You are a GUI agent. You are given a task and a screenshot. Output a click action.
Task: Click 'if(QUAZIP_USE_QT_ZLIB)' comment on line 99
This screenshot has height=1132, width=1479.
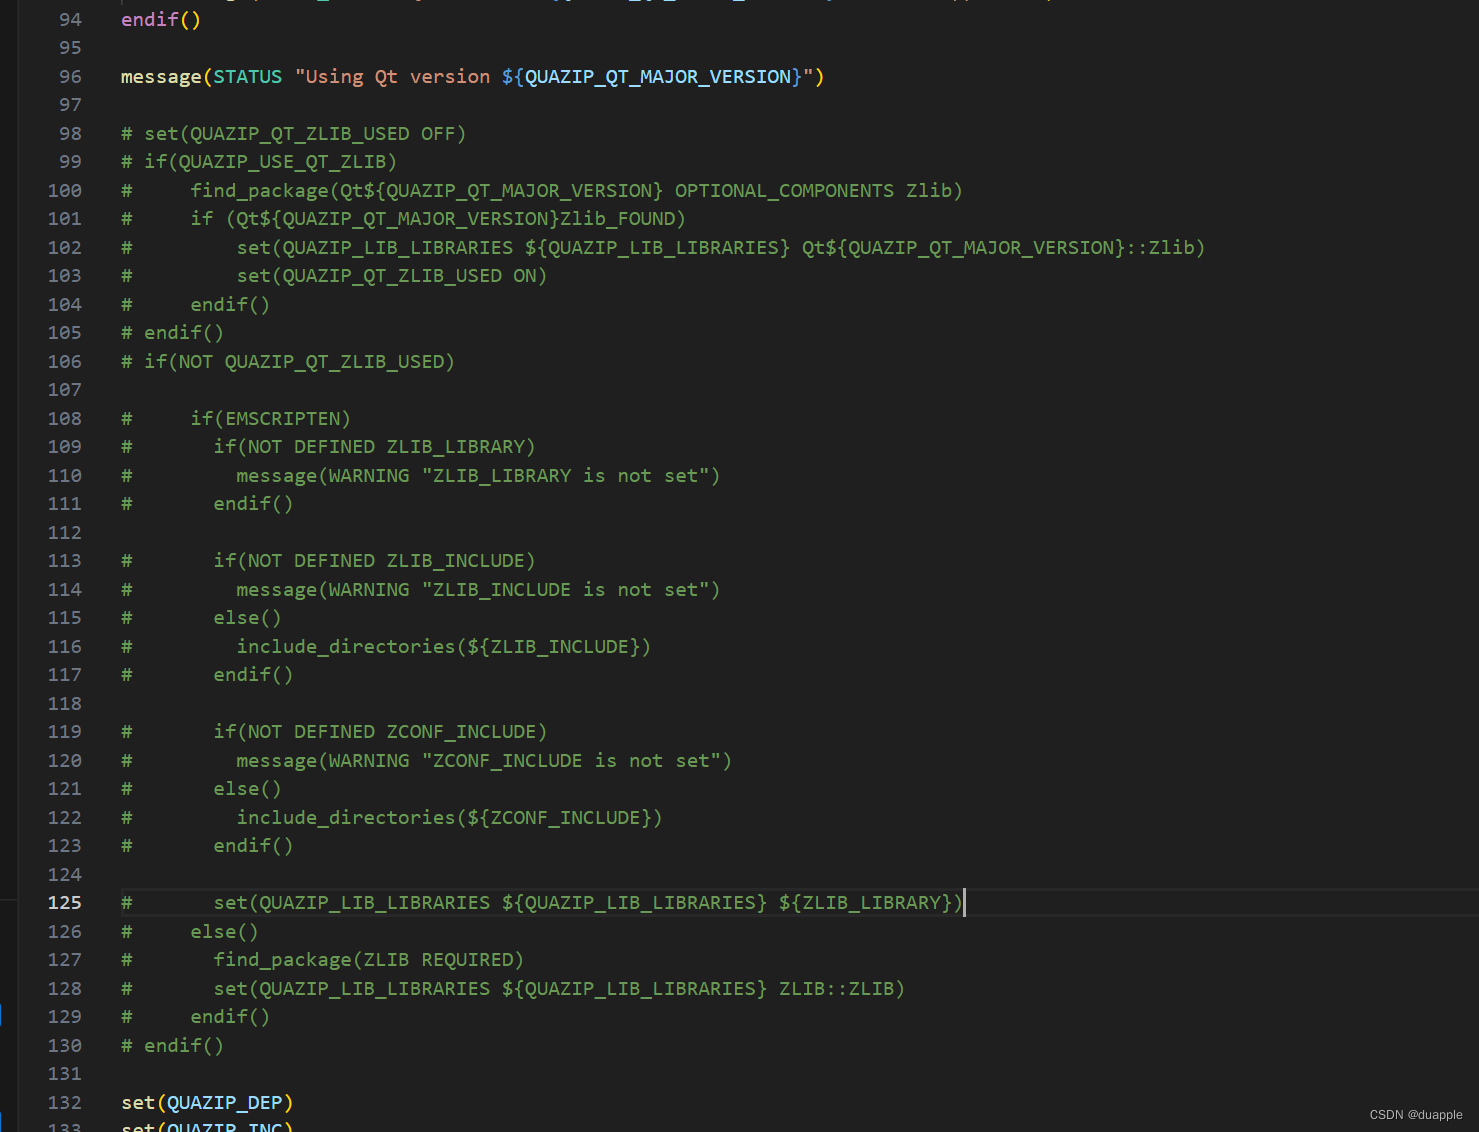[270, 162]
